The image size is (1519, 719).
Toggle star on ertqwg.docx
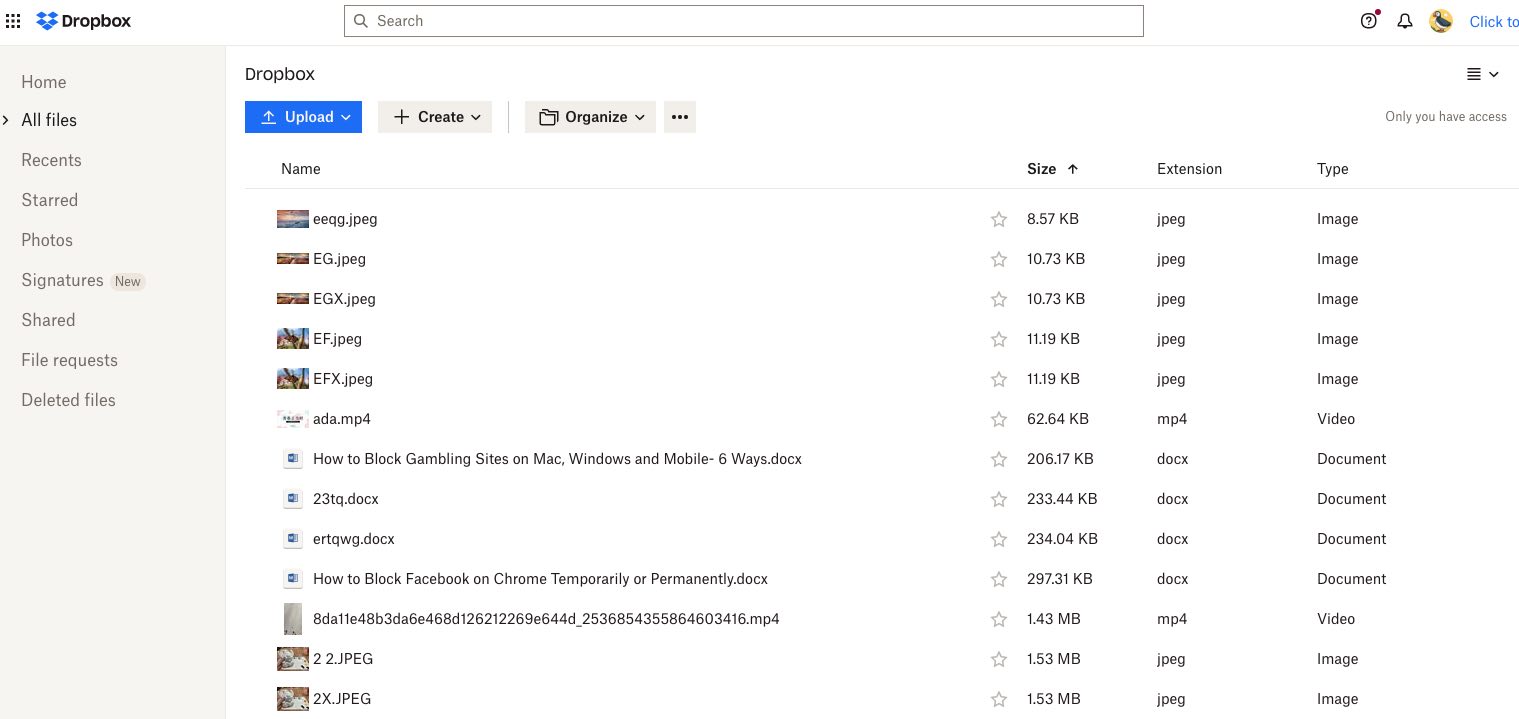(x=998, y=539)
